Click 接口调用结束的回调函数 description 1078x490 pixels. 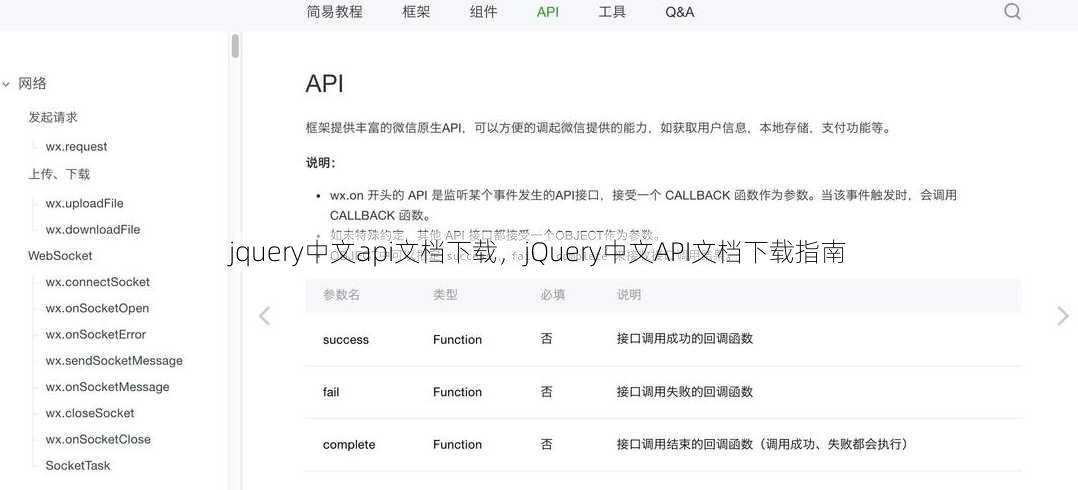pos(763,444)
